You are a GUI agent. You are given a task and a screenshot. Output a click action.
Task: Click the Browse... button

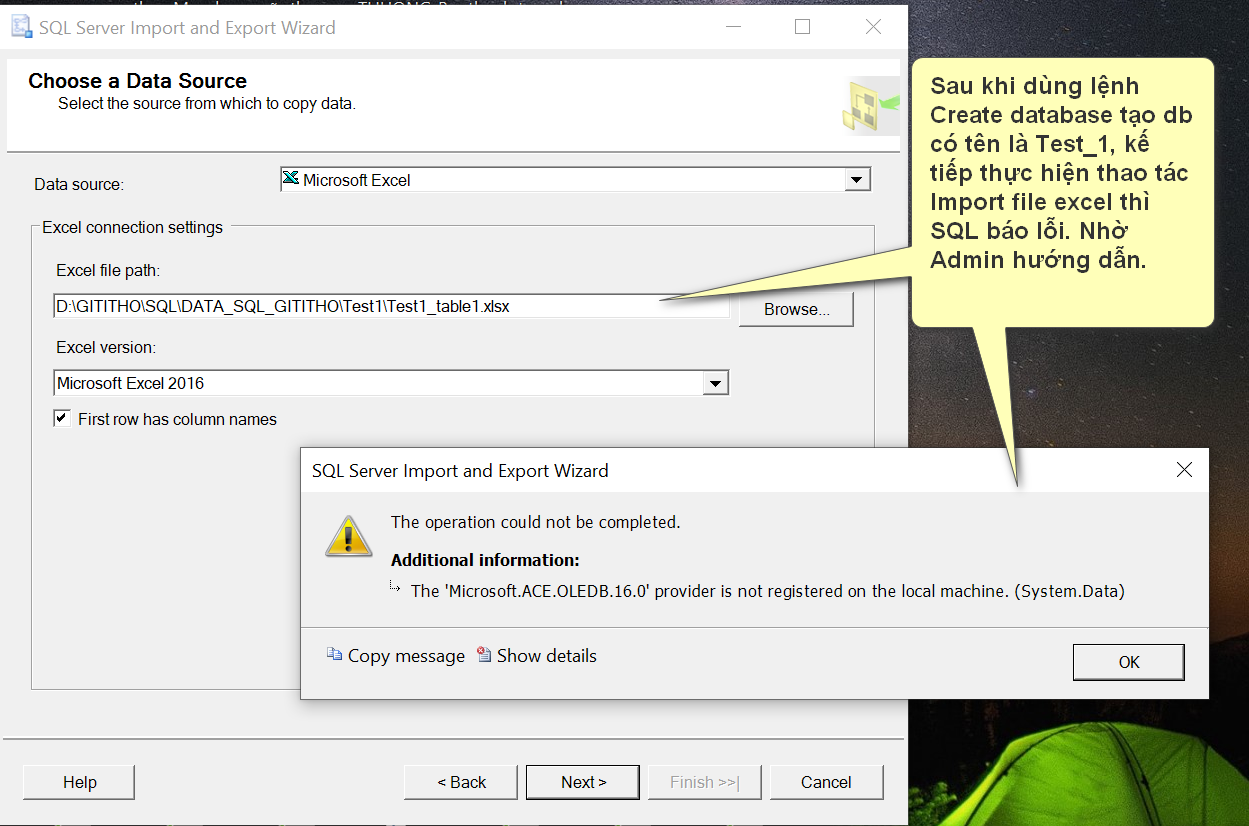click(x=797, y=309)
